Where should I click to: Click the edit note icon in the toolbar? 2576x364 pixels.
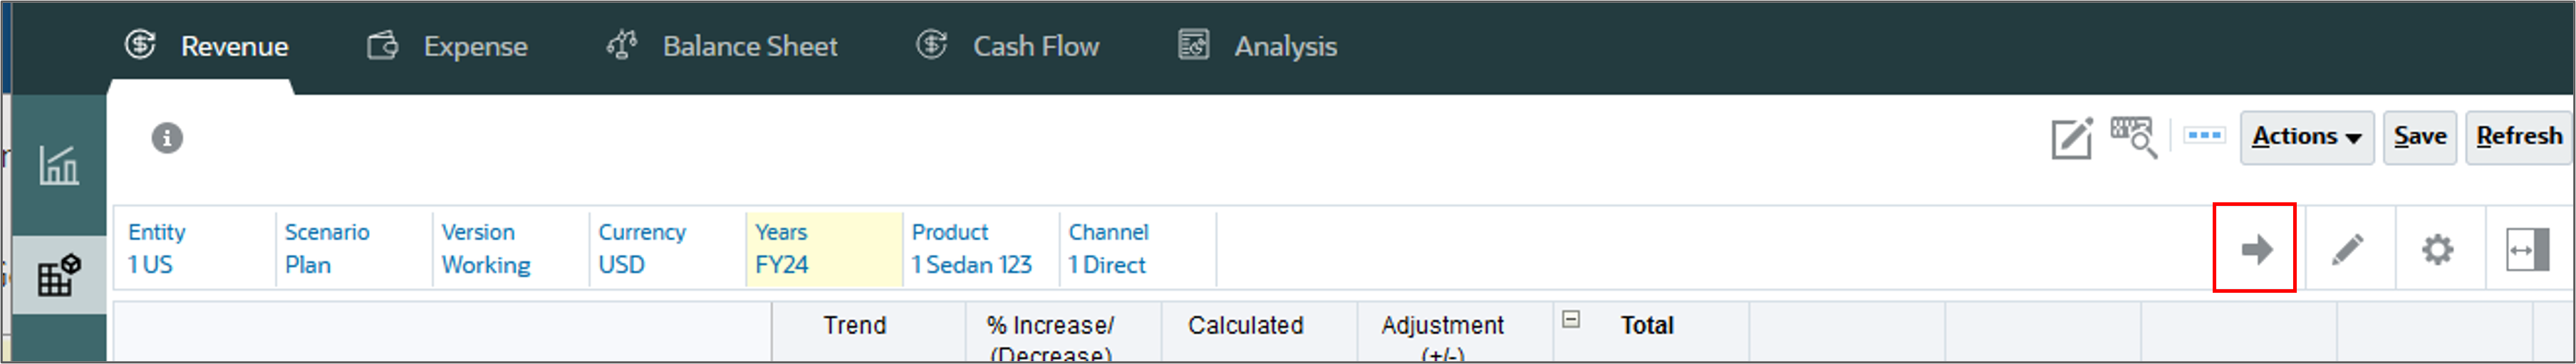coord(2071,138)
